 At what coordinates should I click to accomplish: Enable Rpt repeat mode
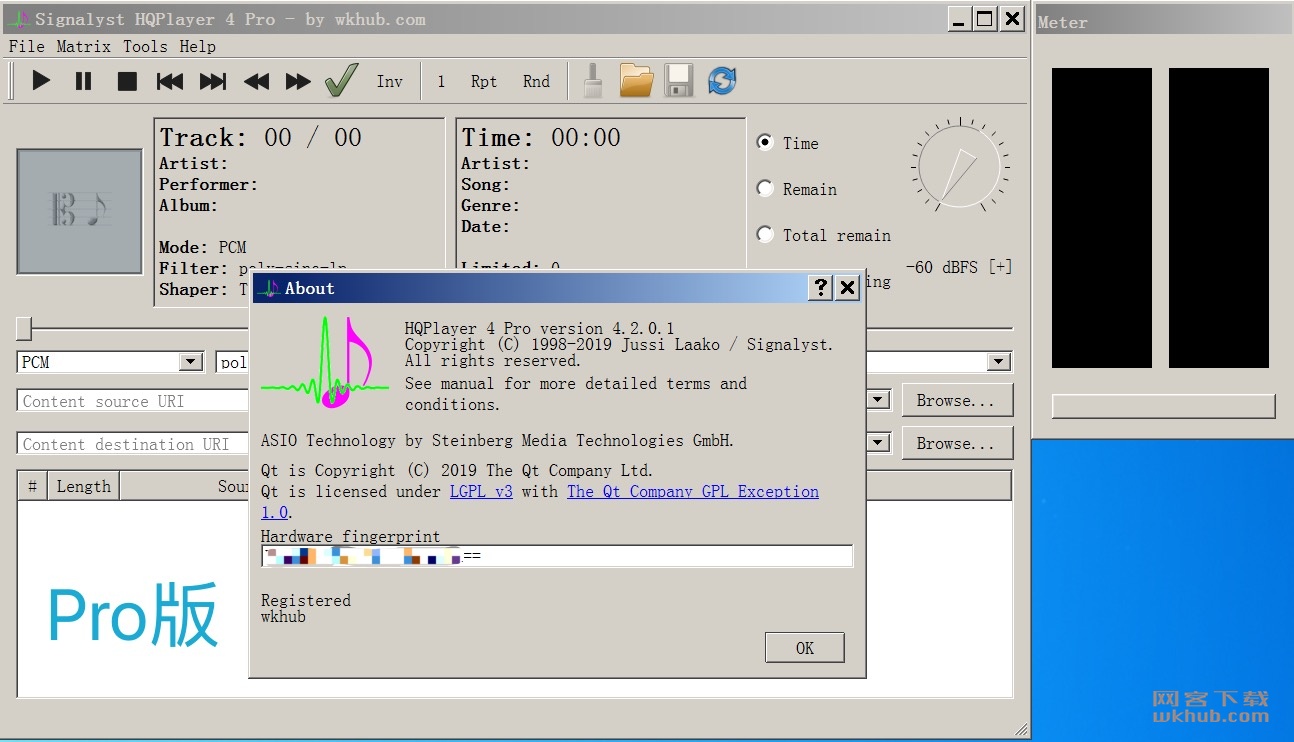[x=484, y=81]
